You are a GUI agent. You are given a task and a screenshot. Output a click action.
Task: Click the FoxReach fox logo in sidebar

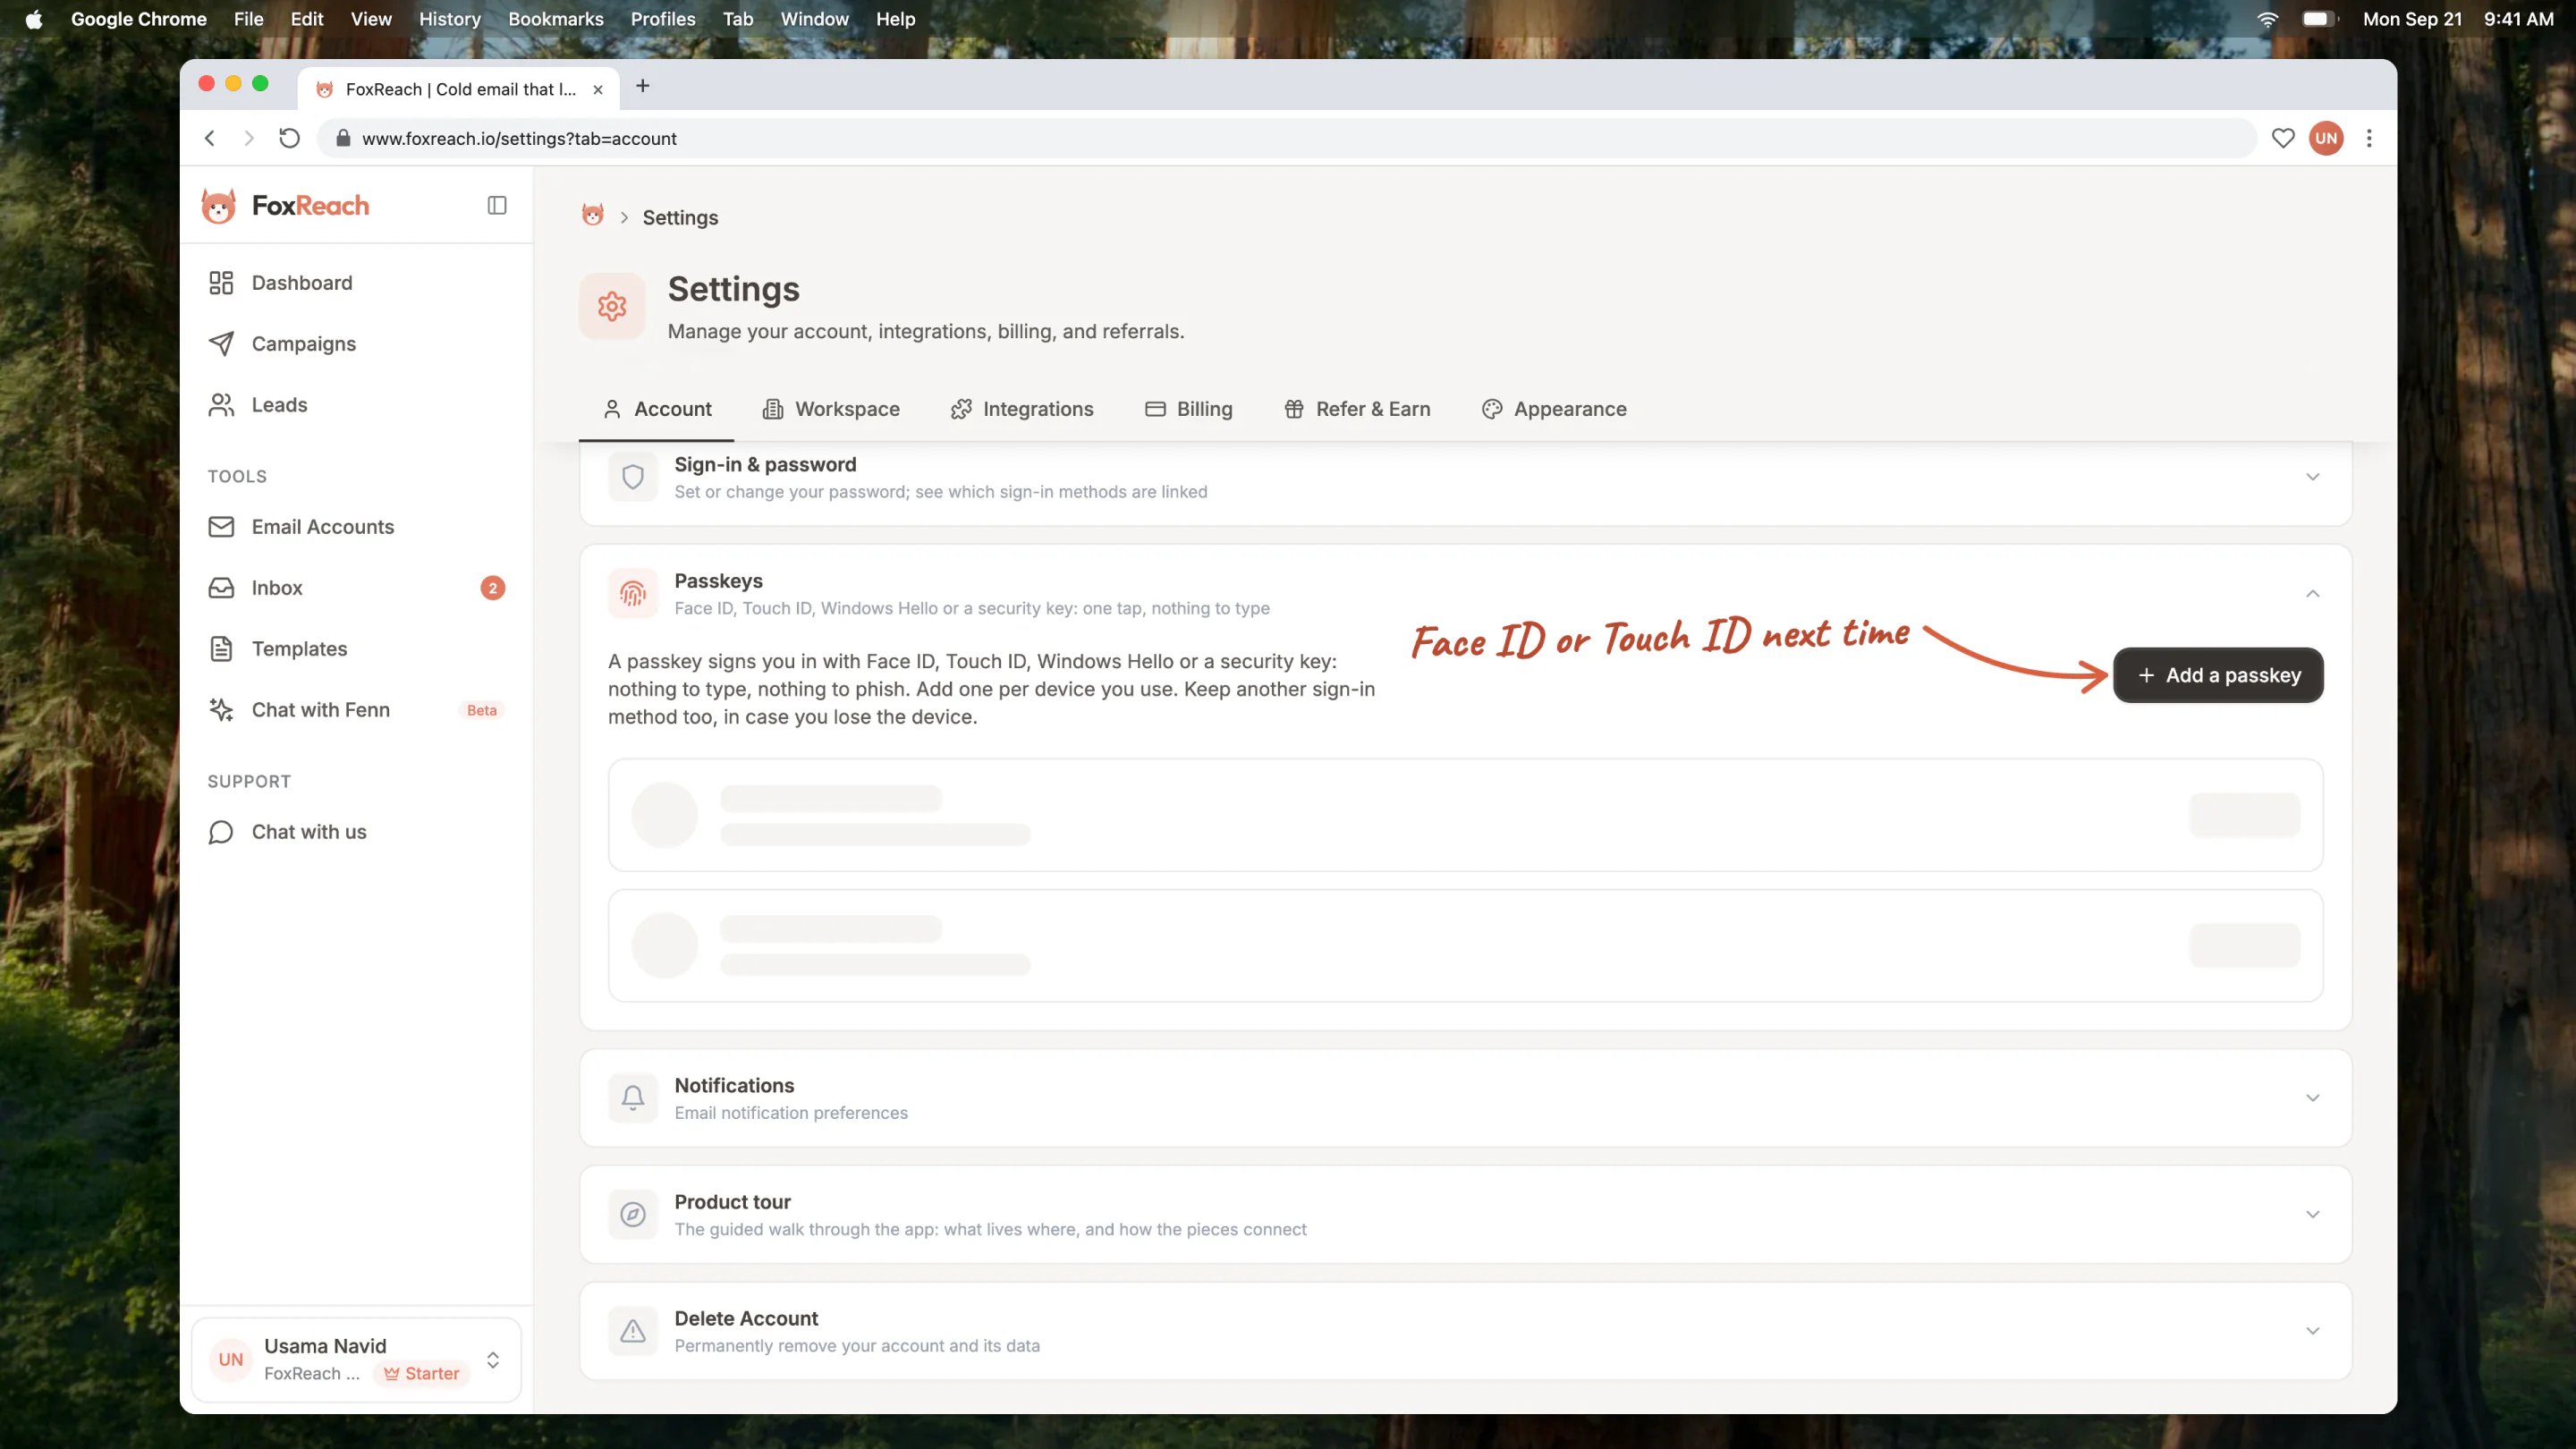click(218, 206)
